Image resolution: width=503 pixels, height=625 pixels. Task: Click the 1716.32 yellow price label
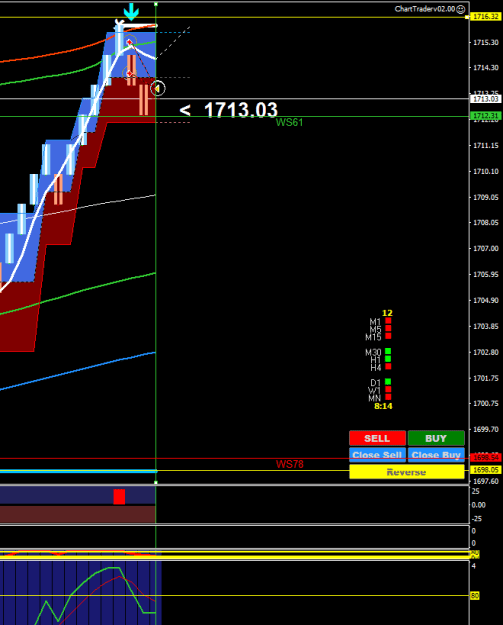[485, 16]
